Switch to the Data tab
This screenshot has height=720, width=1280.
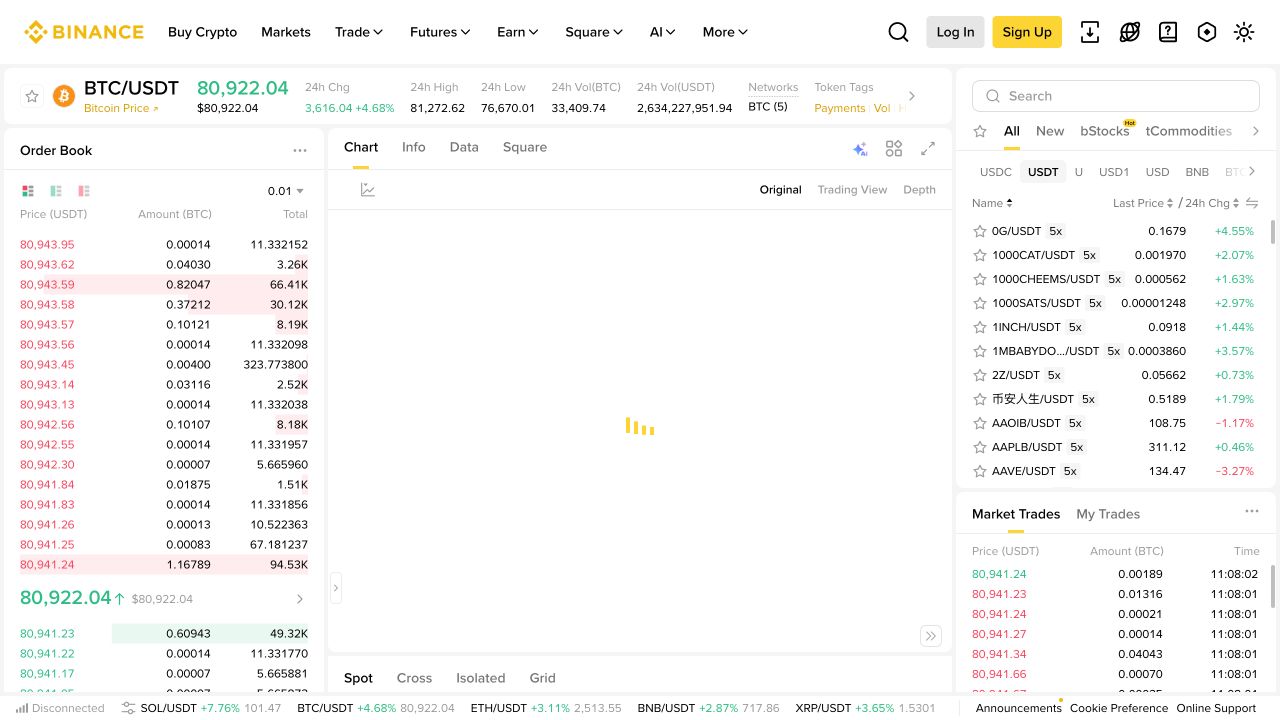click(x=464, y=147)
